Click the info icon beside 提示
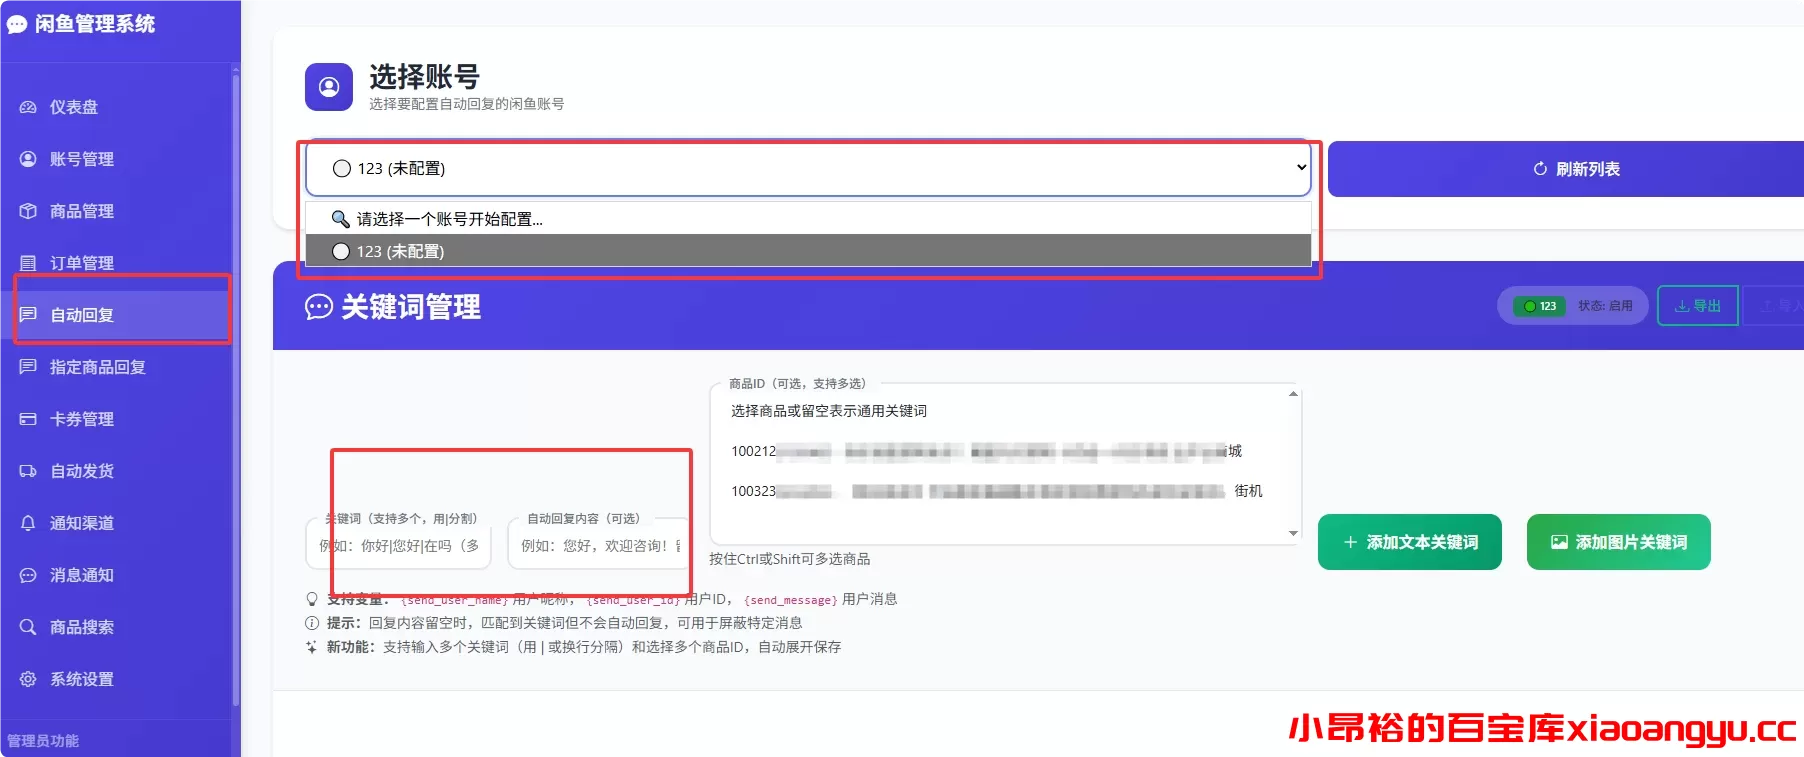The width and height of the screenshot is (1804, 757). click(x=312, y=623)
